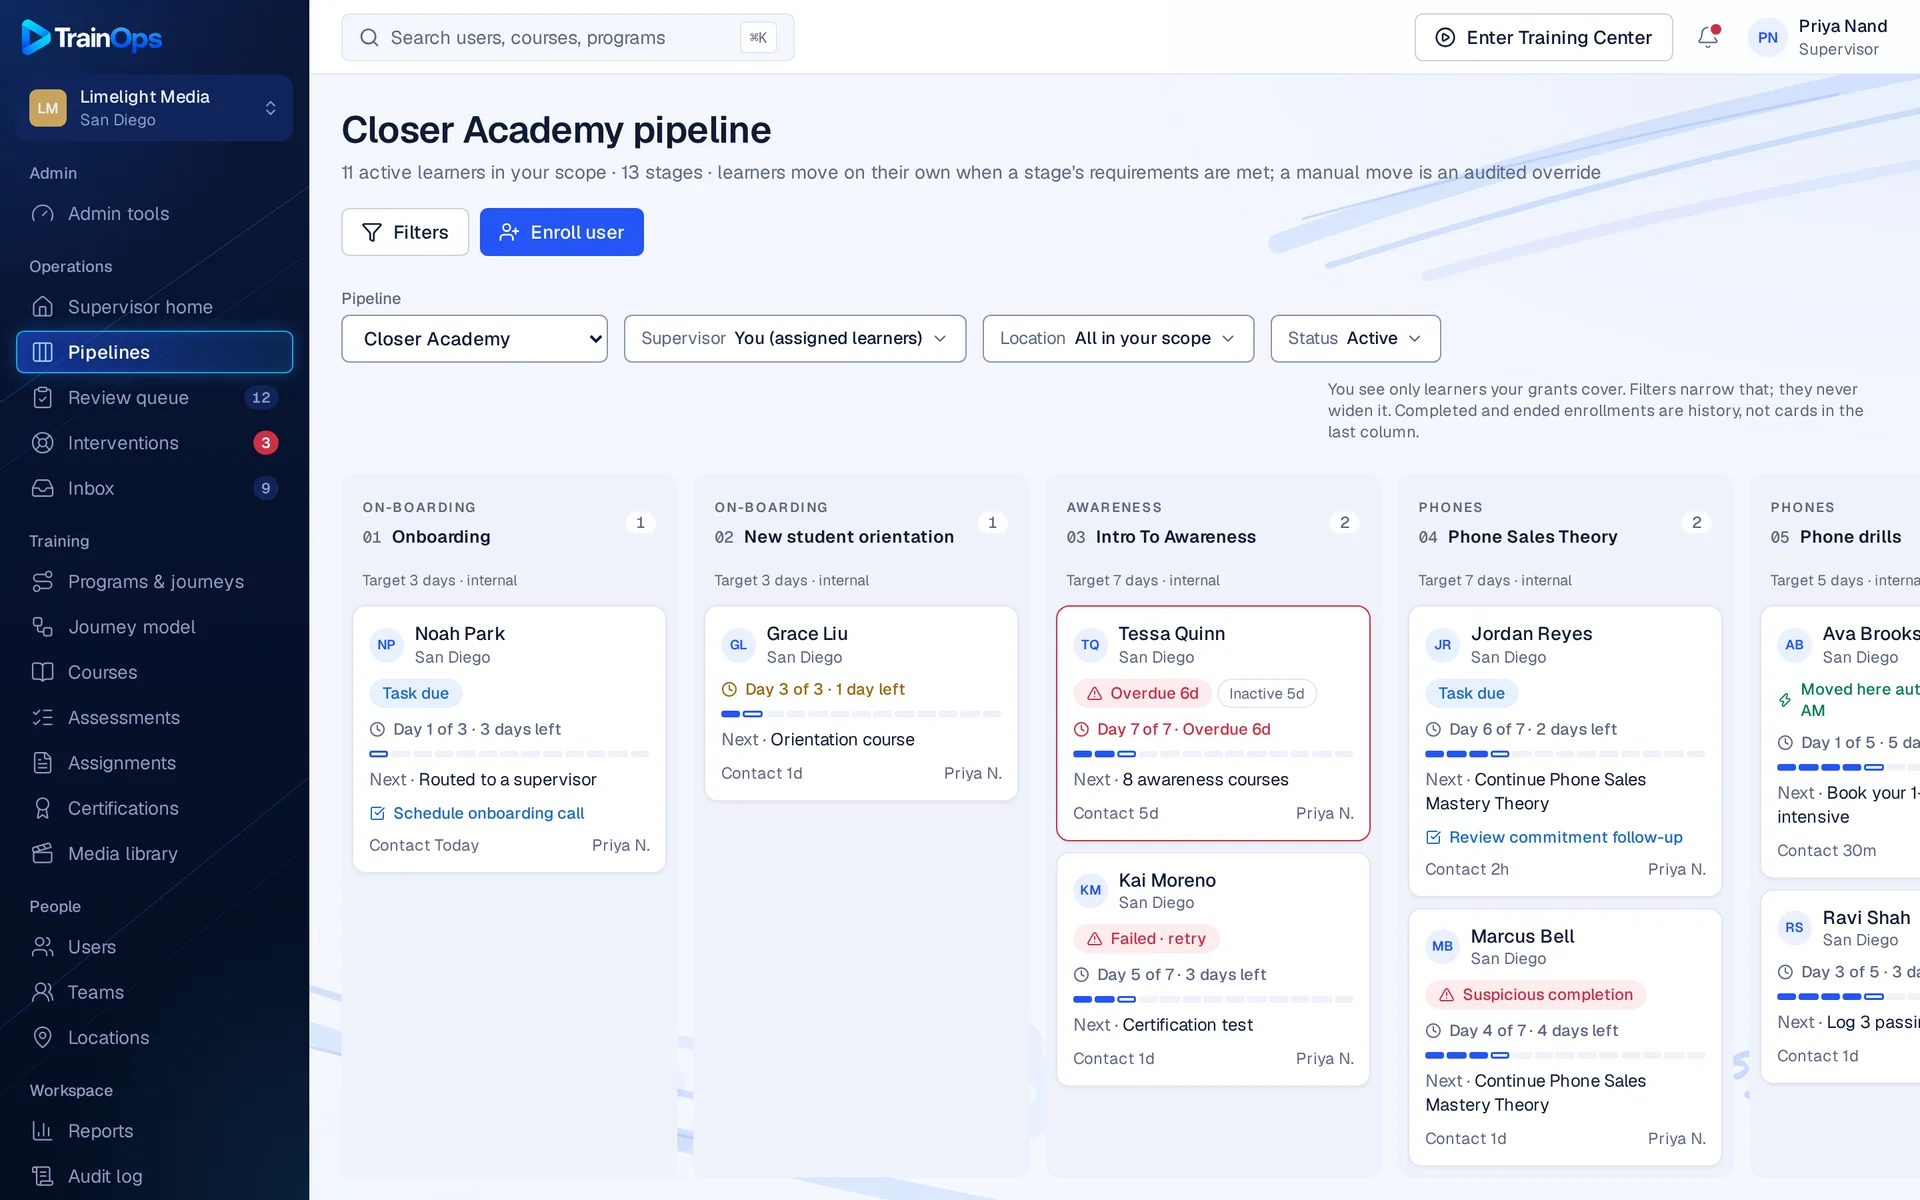Click the Failed · retry badge
The image size is (1920, 1200).
click(x=1146, y=938)
